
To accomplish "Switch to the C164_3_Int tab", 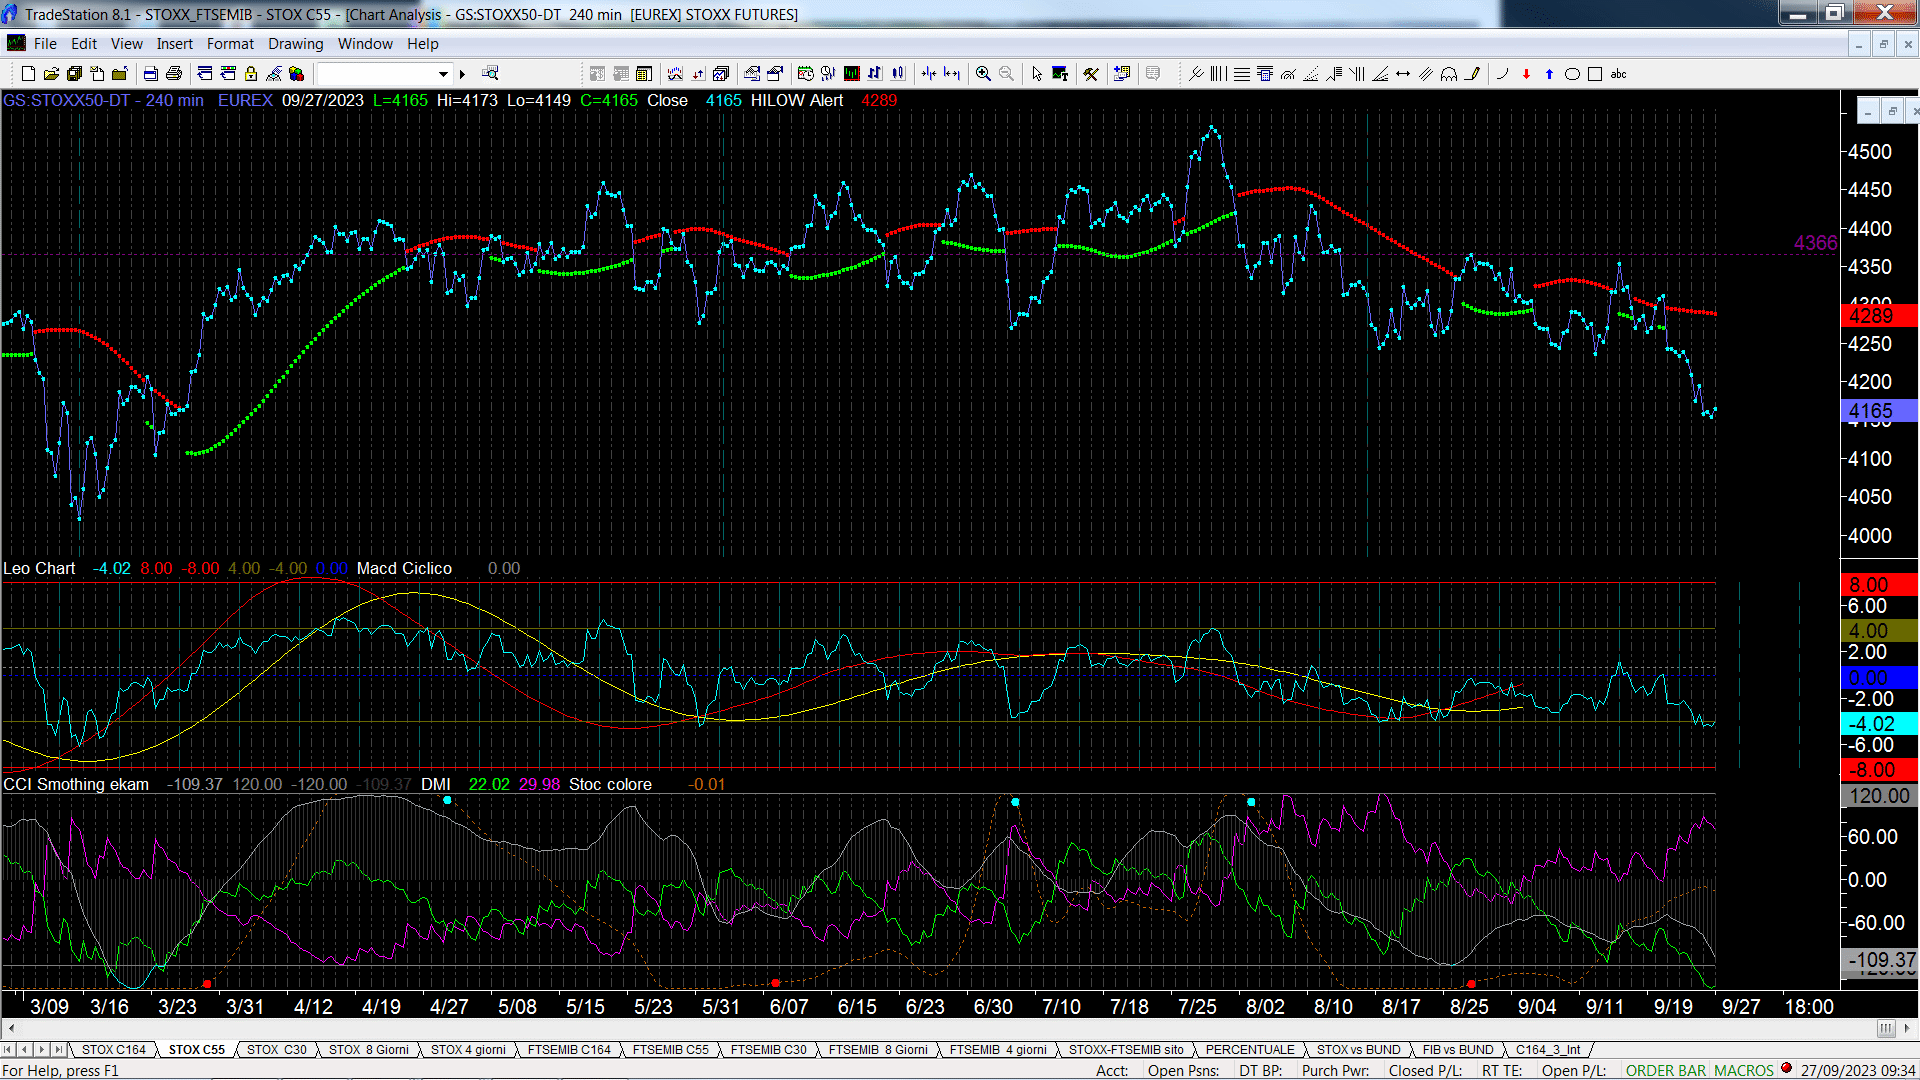I will coord(1547,1050).
